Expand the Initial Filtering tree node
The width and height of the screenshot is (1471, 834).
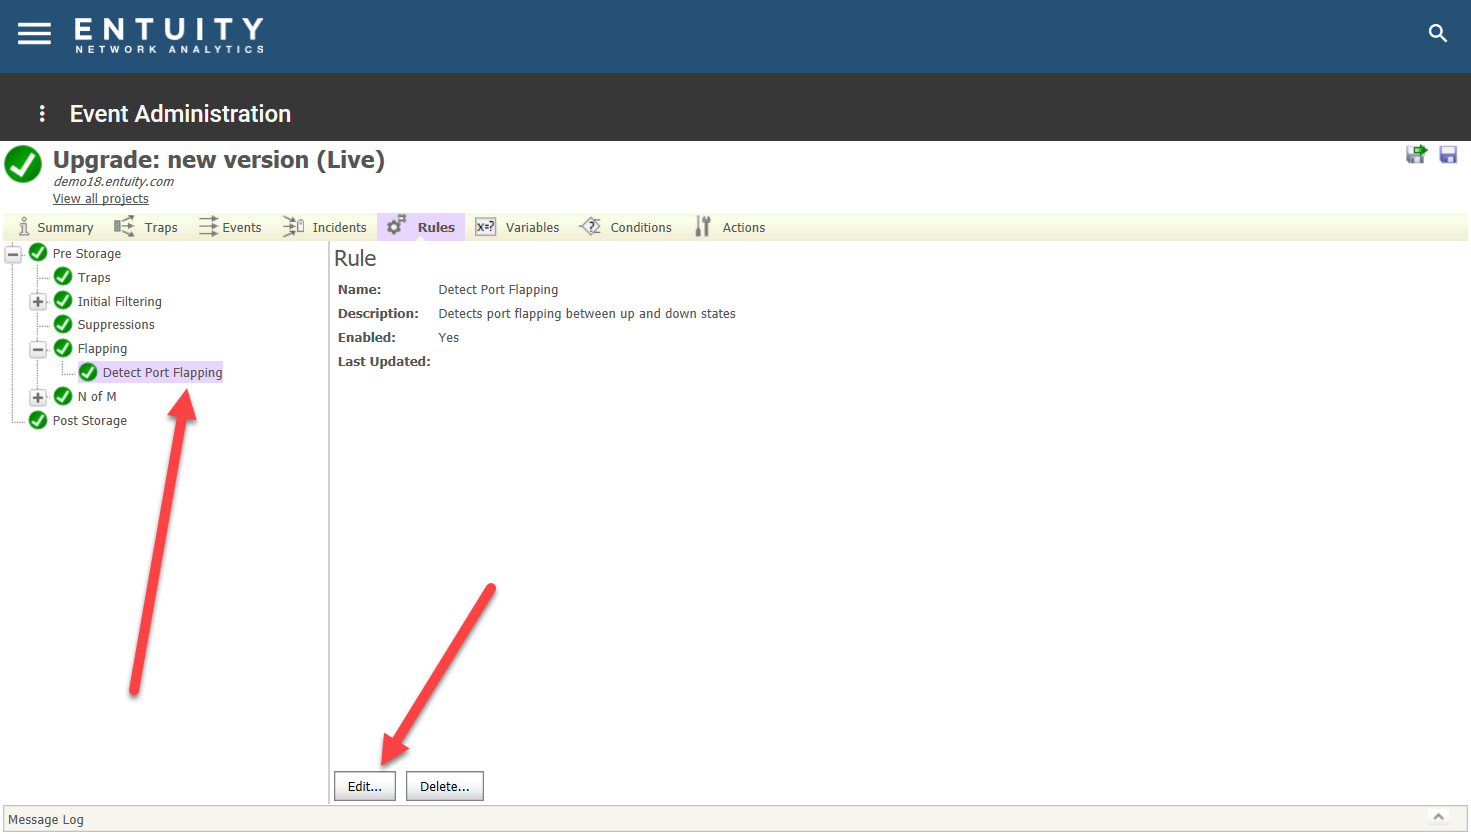coord(38,302)
